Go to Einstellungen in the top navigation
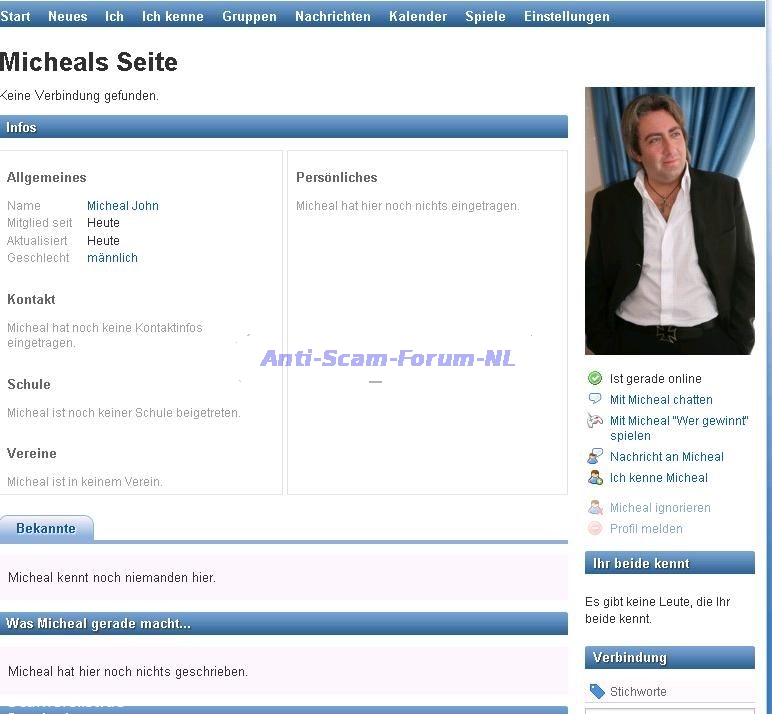This screenshot has width=772, height=714. (567, 16)
